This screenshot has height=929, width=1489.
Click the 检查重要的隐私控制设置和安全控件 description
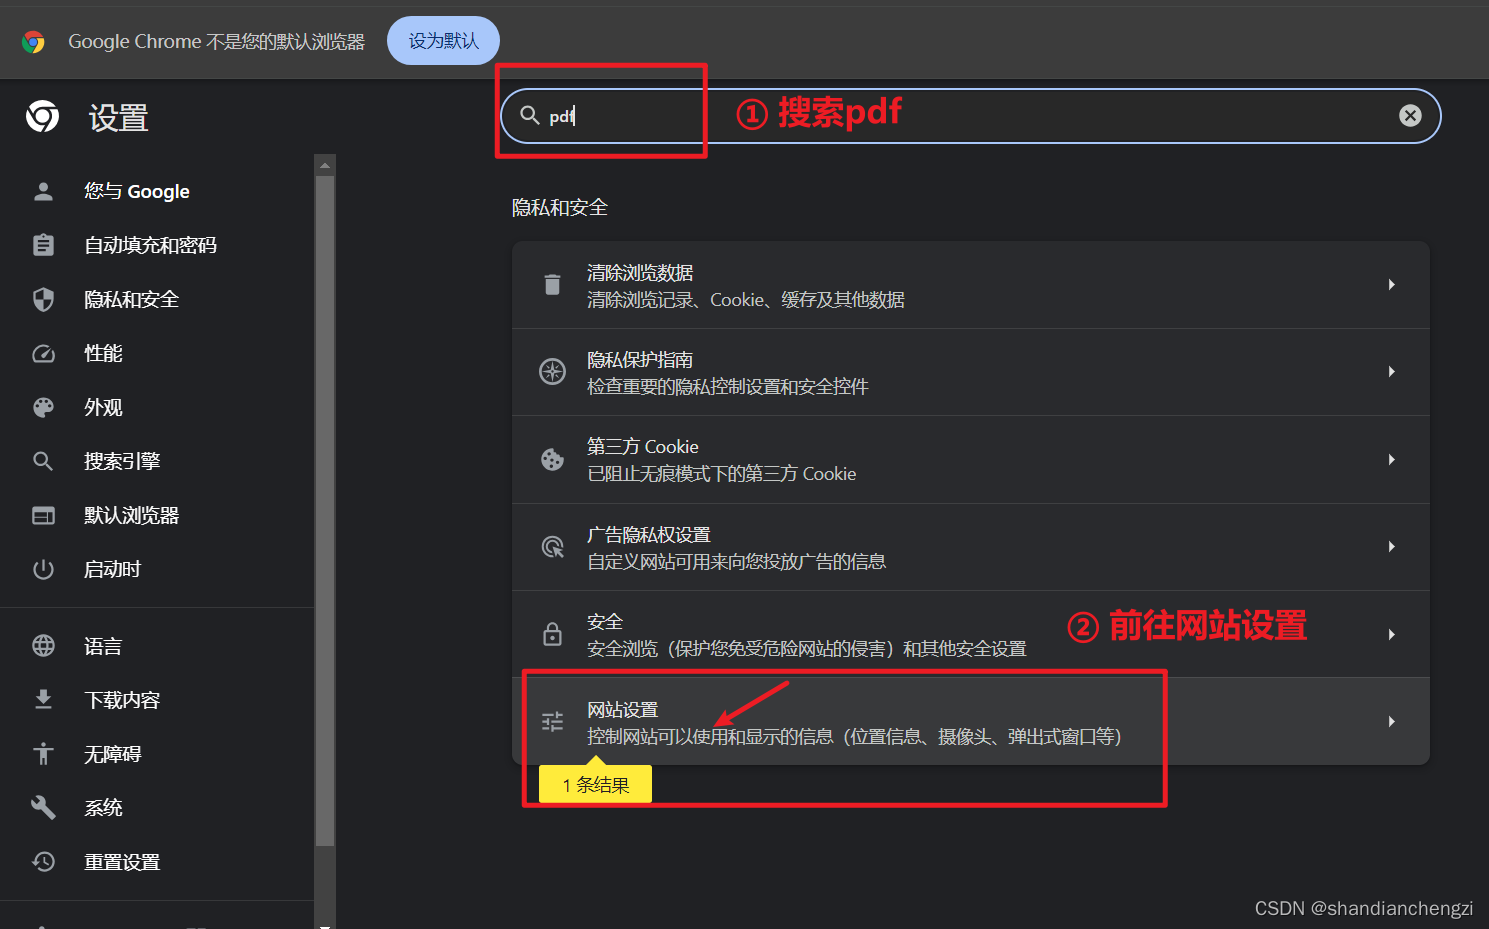728,387
